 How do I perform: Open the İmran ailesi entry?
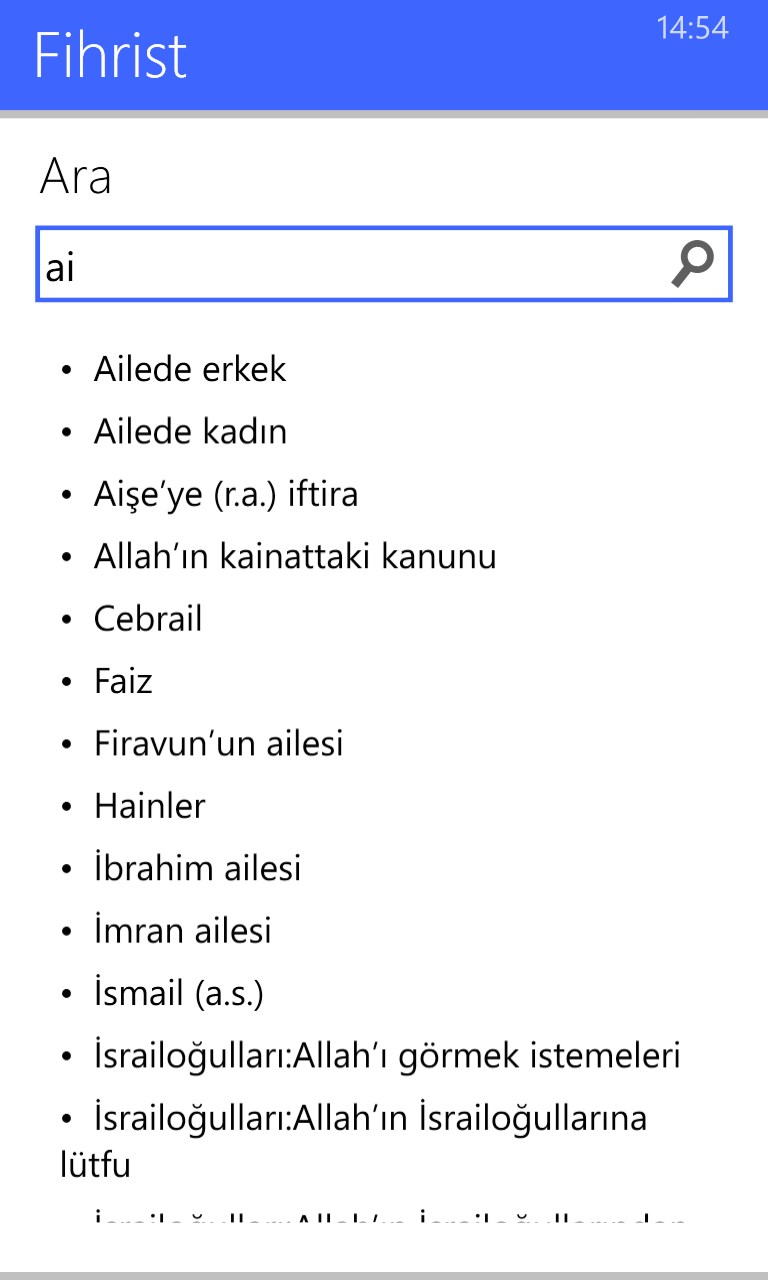(182, 931)
